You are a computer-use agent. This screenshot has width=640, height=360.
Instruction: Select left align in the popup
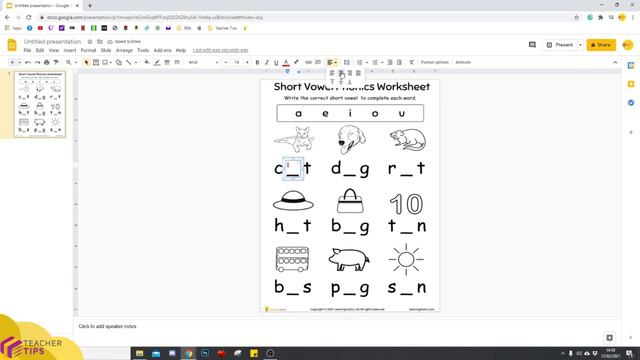(332, 73)
